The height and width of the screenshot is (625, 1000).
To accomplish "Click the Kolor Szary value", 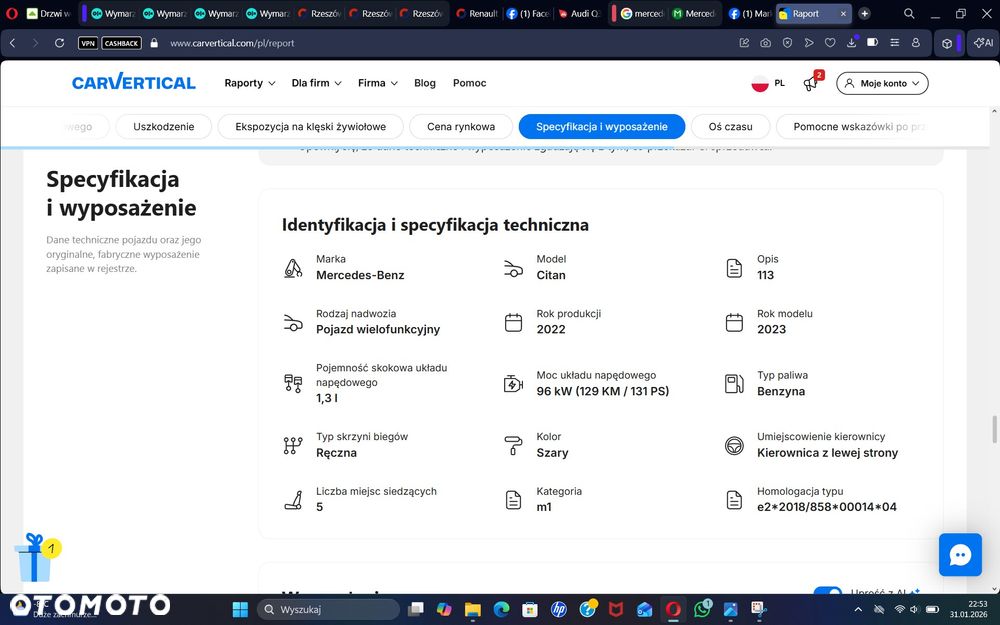I will click(552, 453).
